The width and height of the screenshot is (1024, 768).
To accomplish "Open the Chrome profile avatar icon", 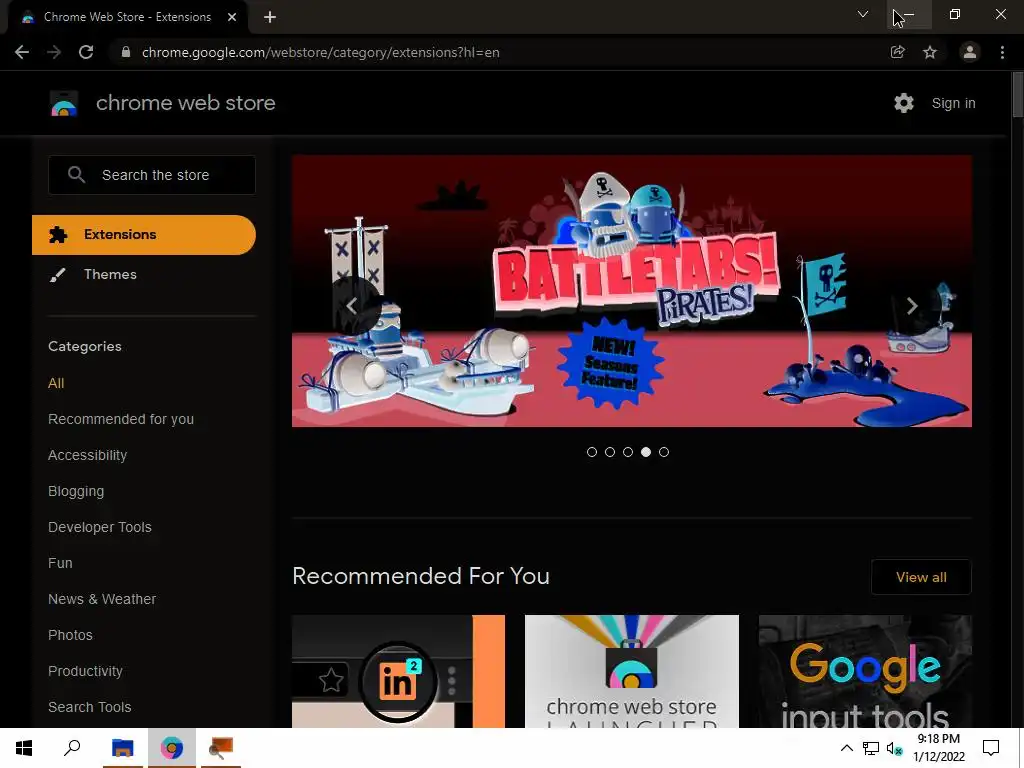I will 970,52.
